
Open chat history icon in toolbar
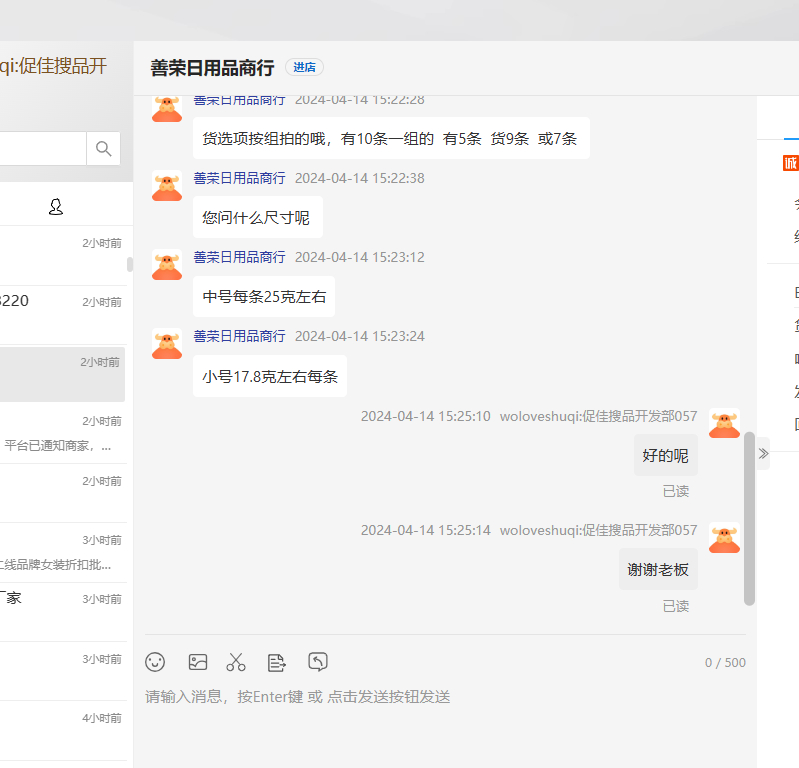point(318,662)
